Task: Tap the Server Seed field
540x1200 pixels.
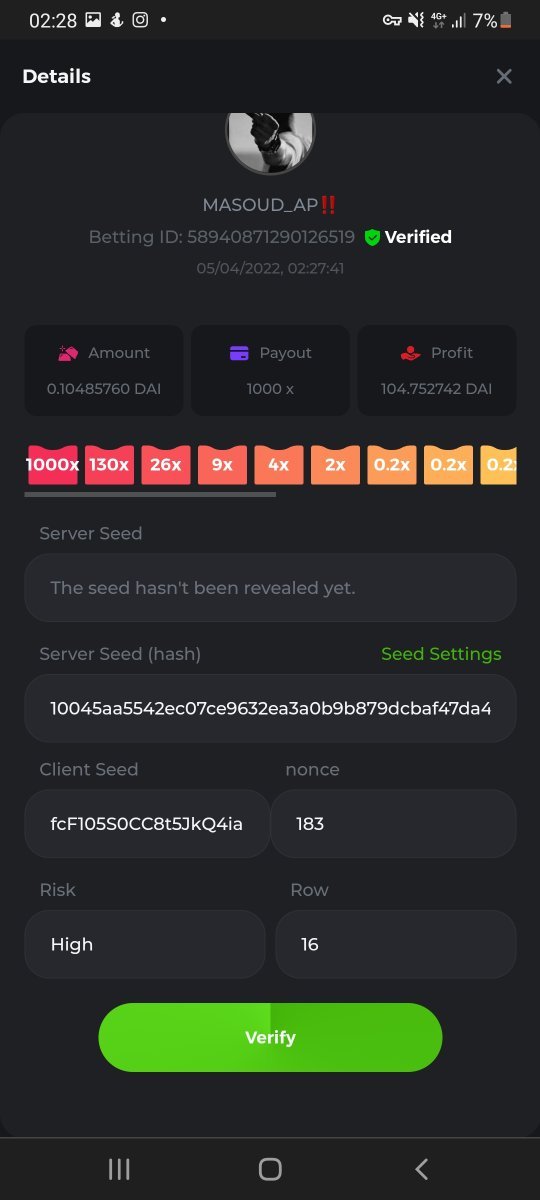Action: (270, 588)
